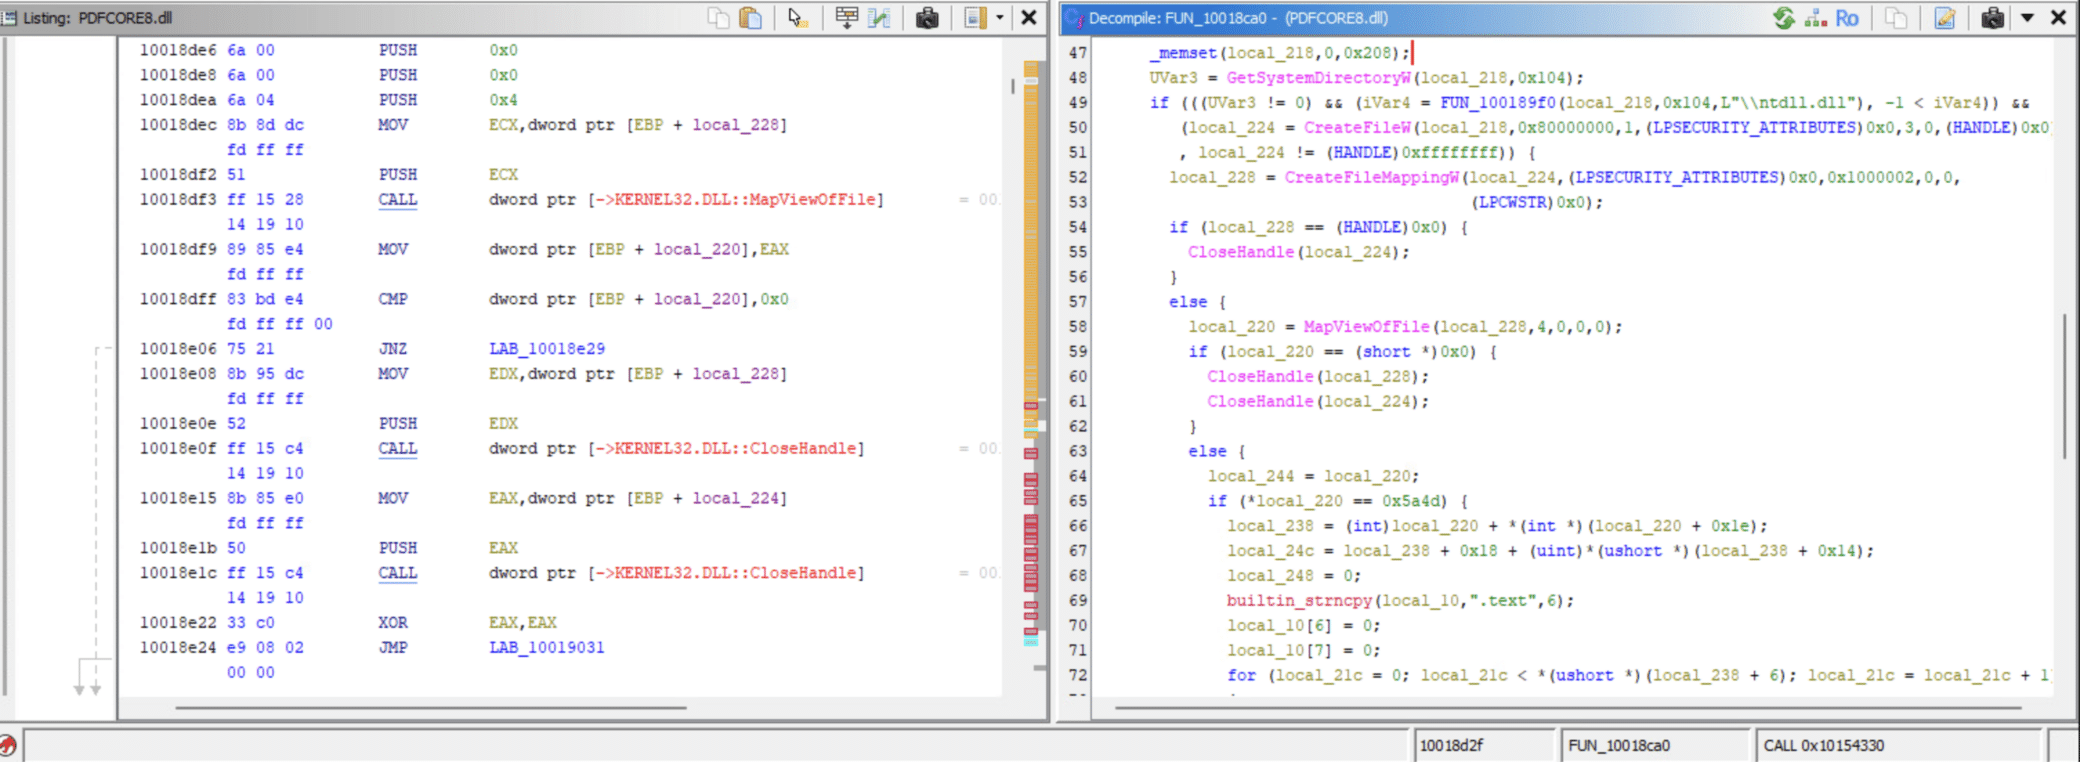Open the Listing field editor icon
This screenshot has width=2080, height=762.
[846, 18]
